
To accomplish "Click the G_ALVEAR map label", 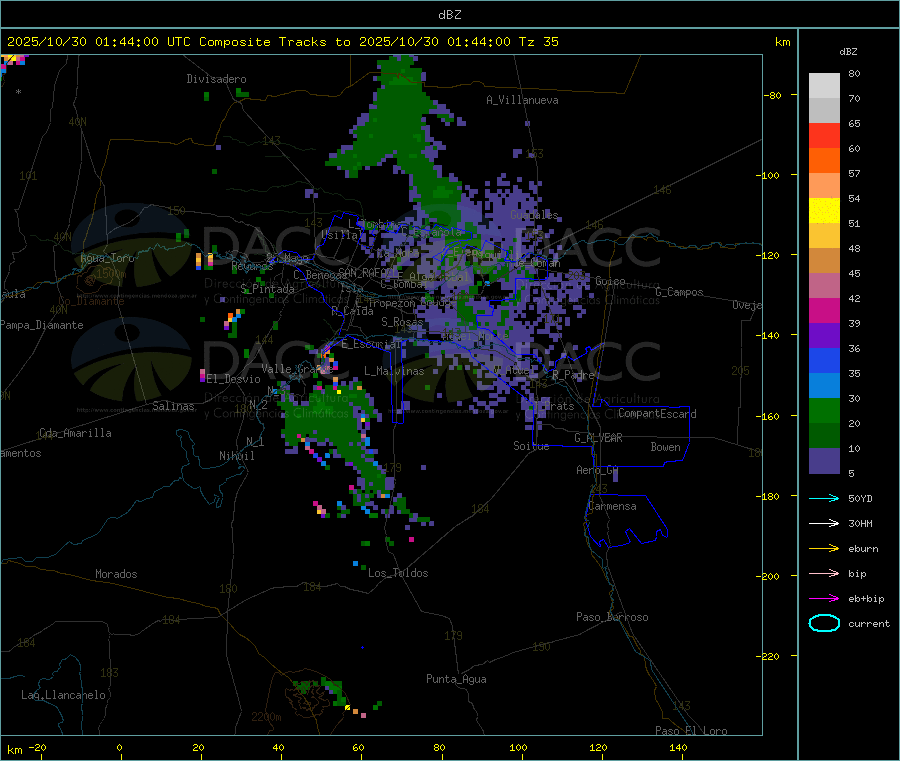I will [x=598, y=438].
